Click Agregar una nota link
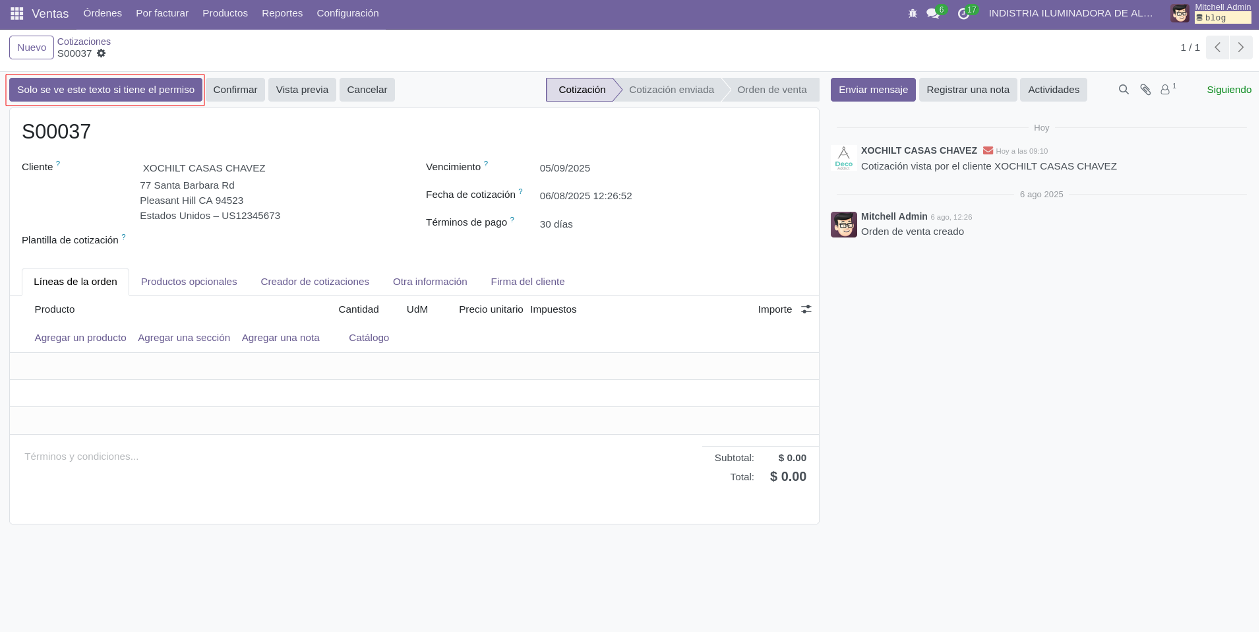 pos(281,338)
